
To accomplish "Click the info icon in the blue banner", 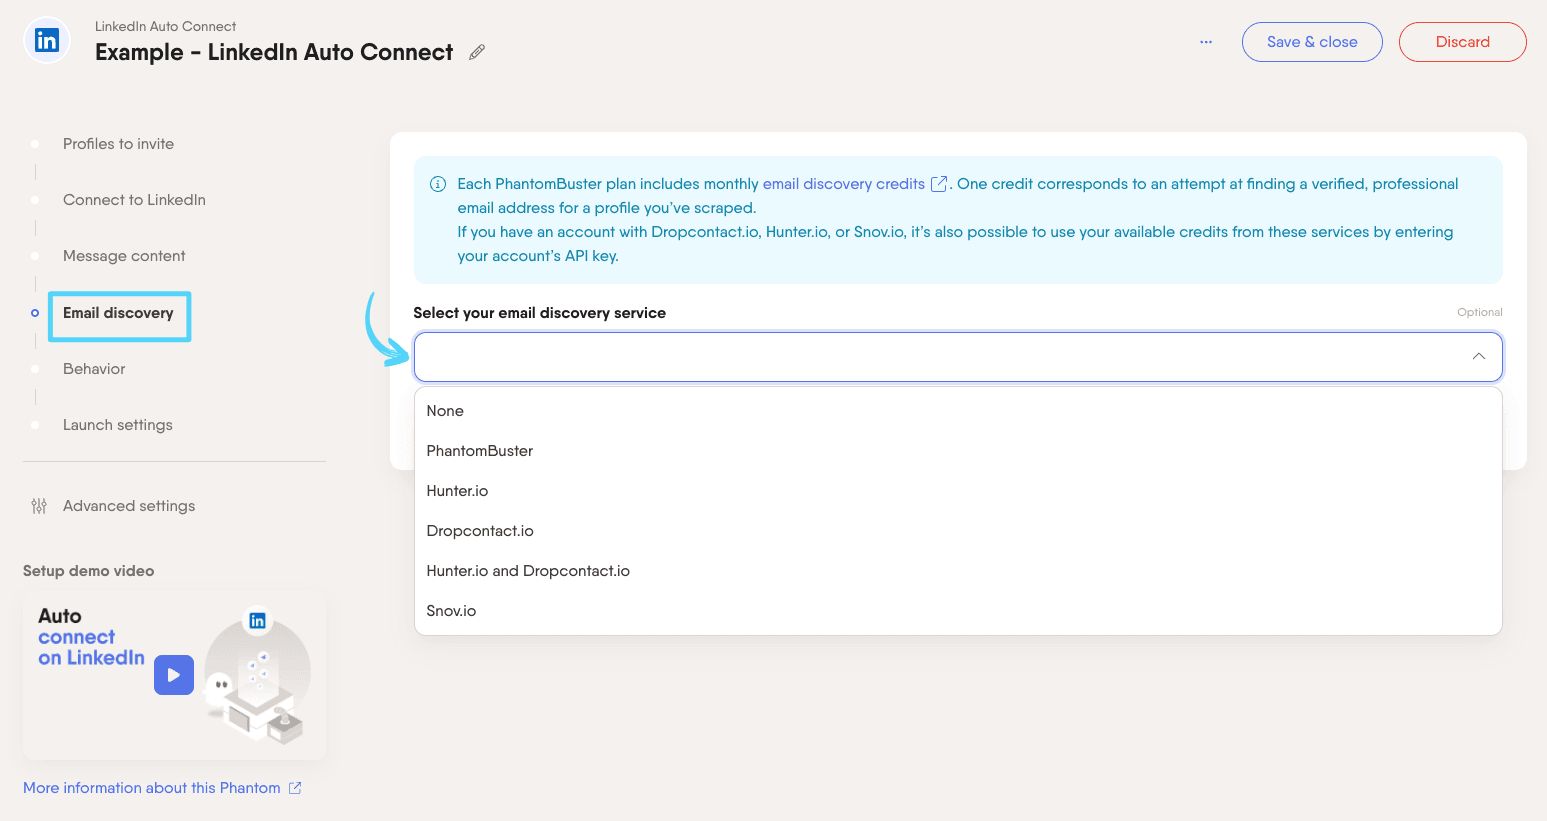I will 438,184.
